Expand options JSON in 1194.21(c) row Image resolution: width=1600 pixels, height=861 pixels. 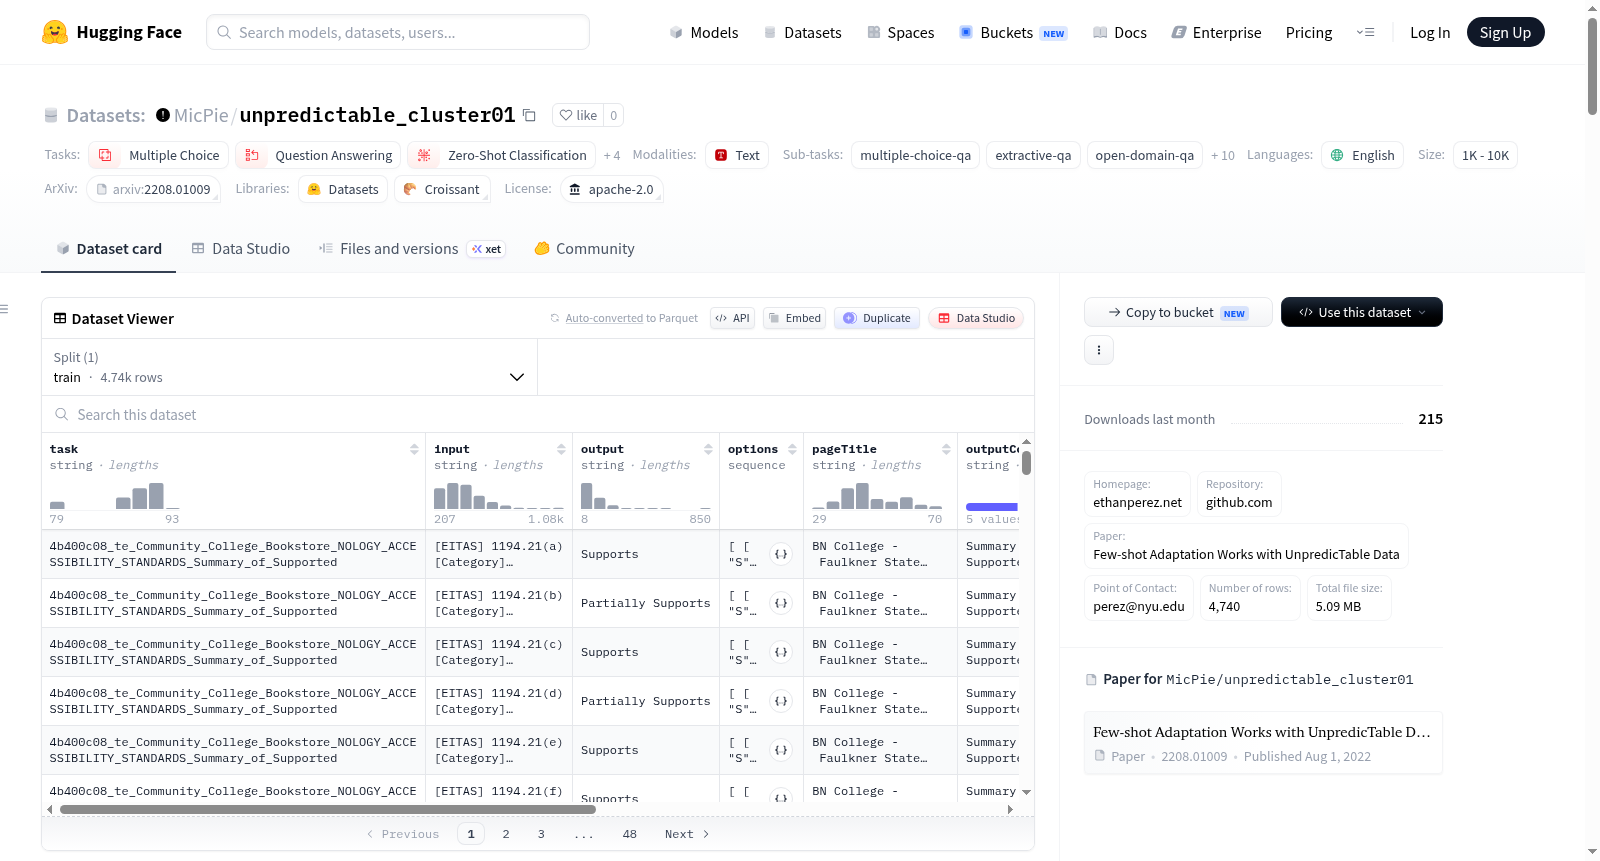pos(781,652)
